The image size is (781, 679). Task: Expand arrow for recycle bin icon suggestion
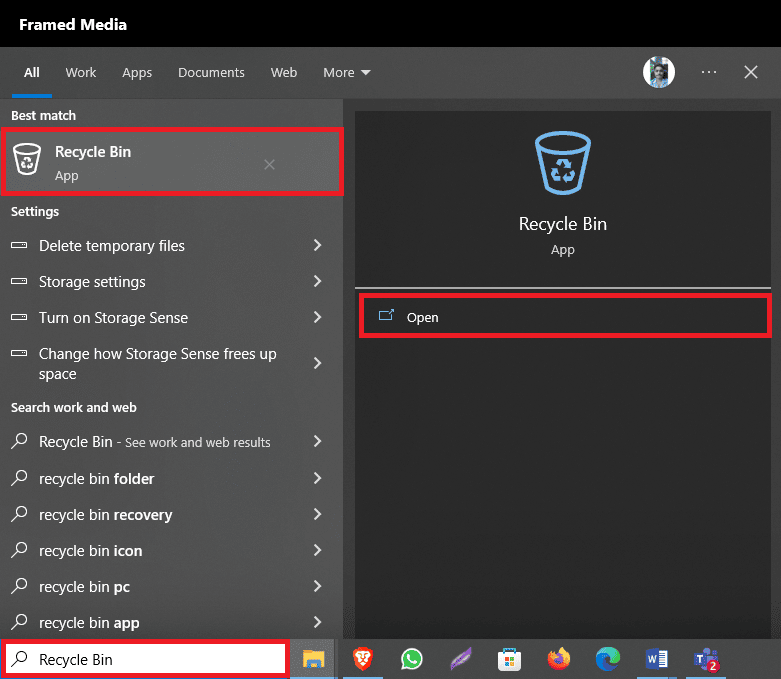pos(317,550)
